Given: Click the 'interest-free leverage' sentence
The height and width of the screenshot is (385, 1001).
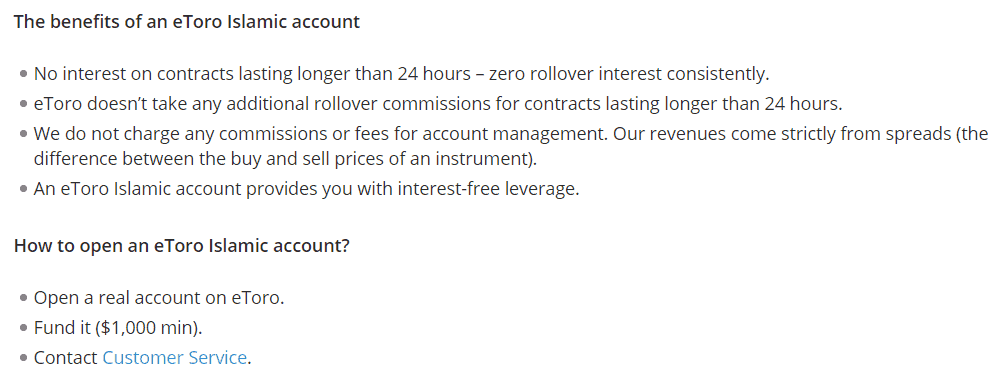Looking at the screenshot, I should click(x=306, y=190).
